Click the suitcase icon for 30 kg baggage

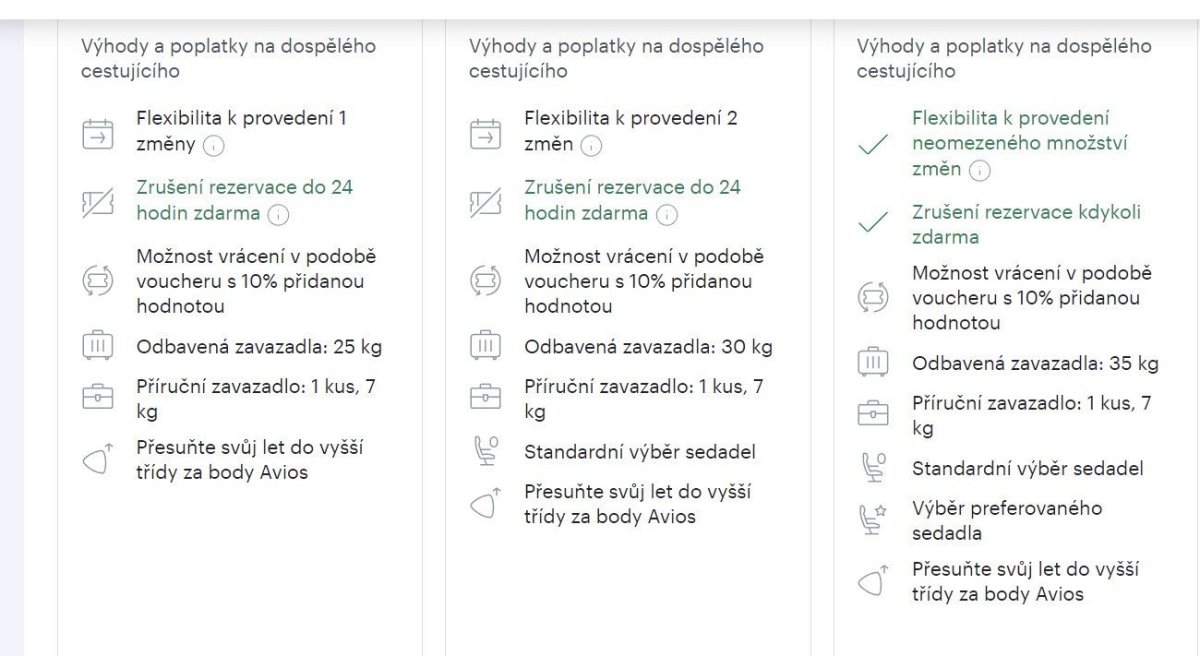point(485,347)
